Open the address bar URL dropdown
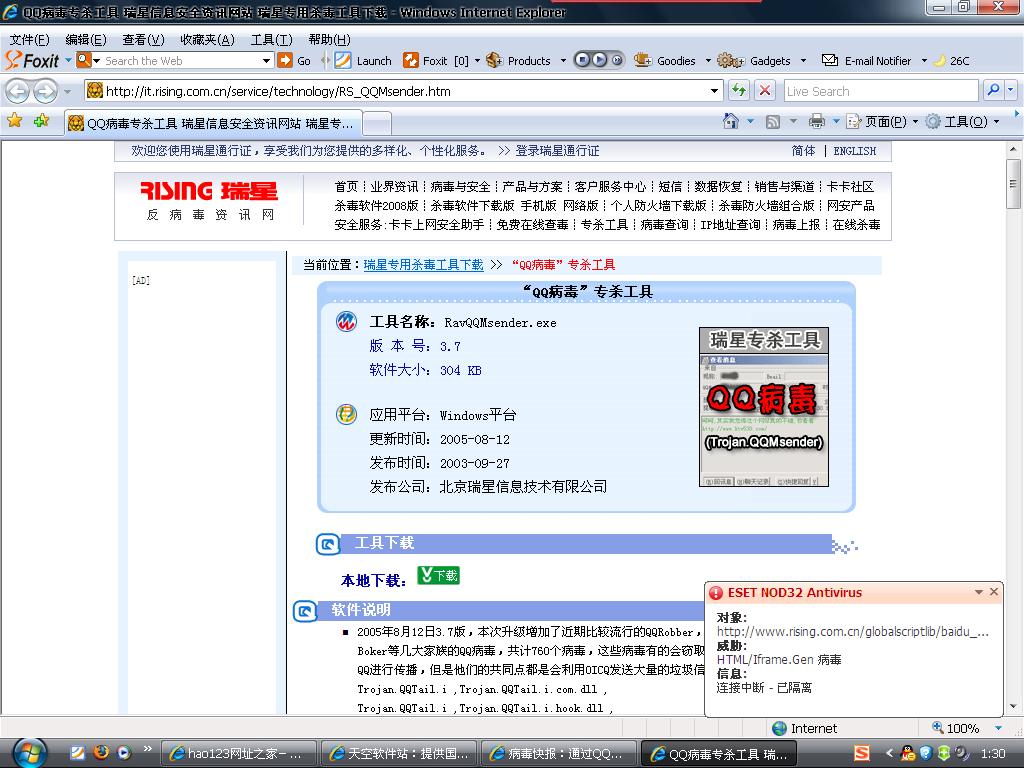 coord(714,91)
